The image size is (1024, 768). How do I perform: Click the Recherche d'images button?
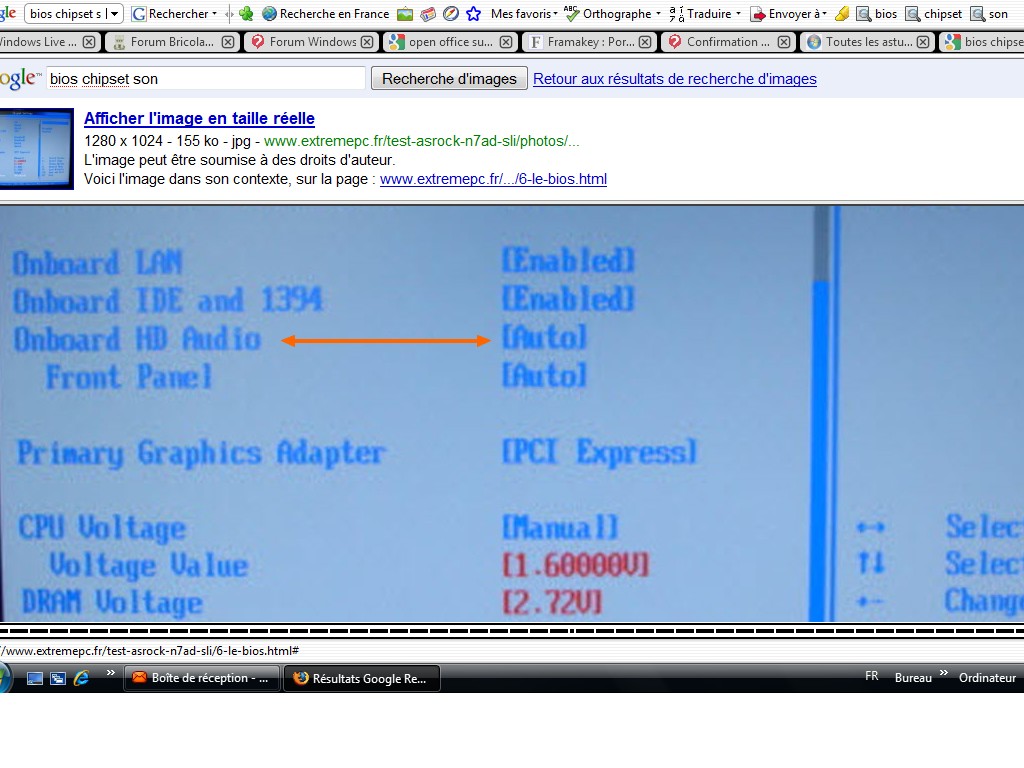click(449, 79)
